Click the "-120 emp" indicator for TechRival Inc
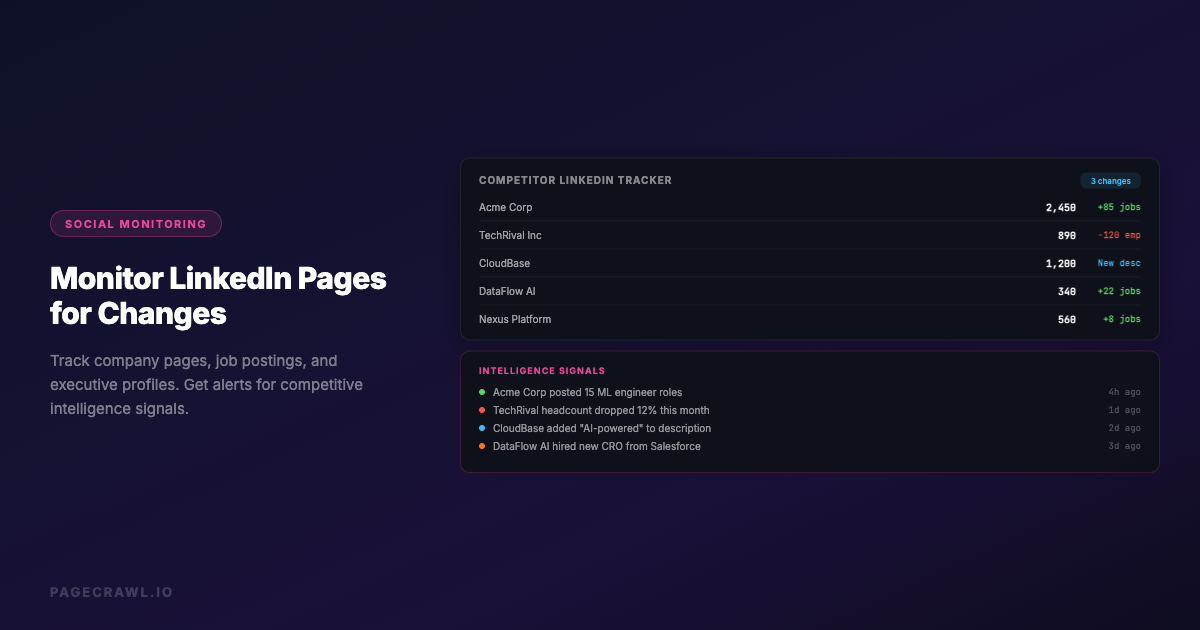Screen dimensions: 1200x630 (x=1118, y=235)
